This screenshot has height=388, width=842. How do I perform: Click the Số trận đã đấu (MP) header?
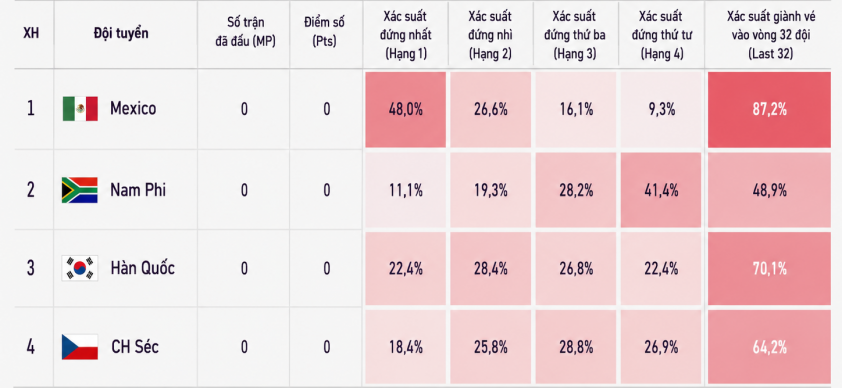click(245, 32)
